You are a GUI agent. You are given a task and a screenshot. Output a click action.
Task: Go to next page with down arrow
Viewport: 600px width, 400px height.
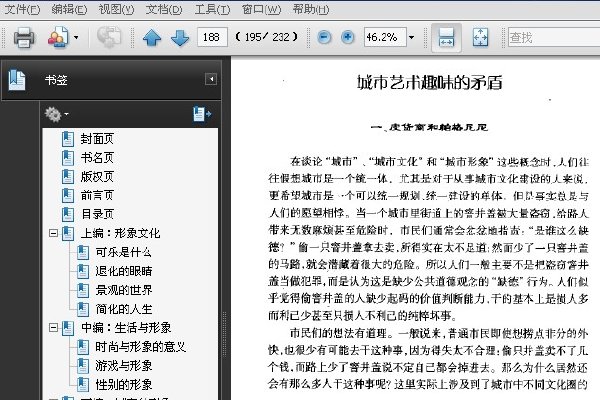[x=180, y=38]
